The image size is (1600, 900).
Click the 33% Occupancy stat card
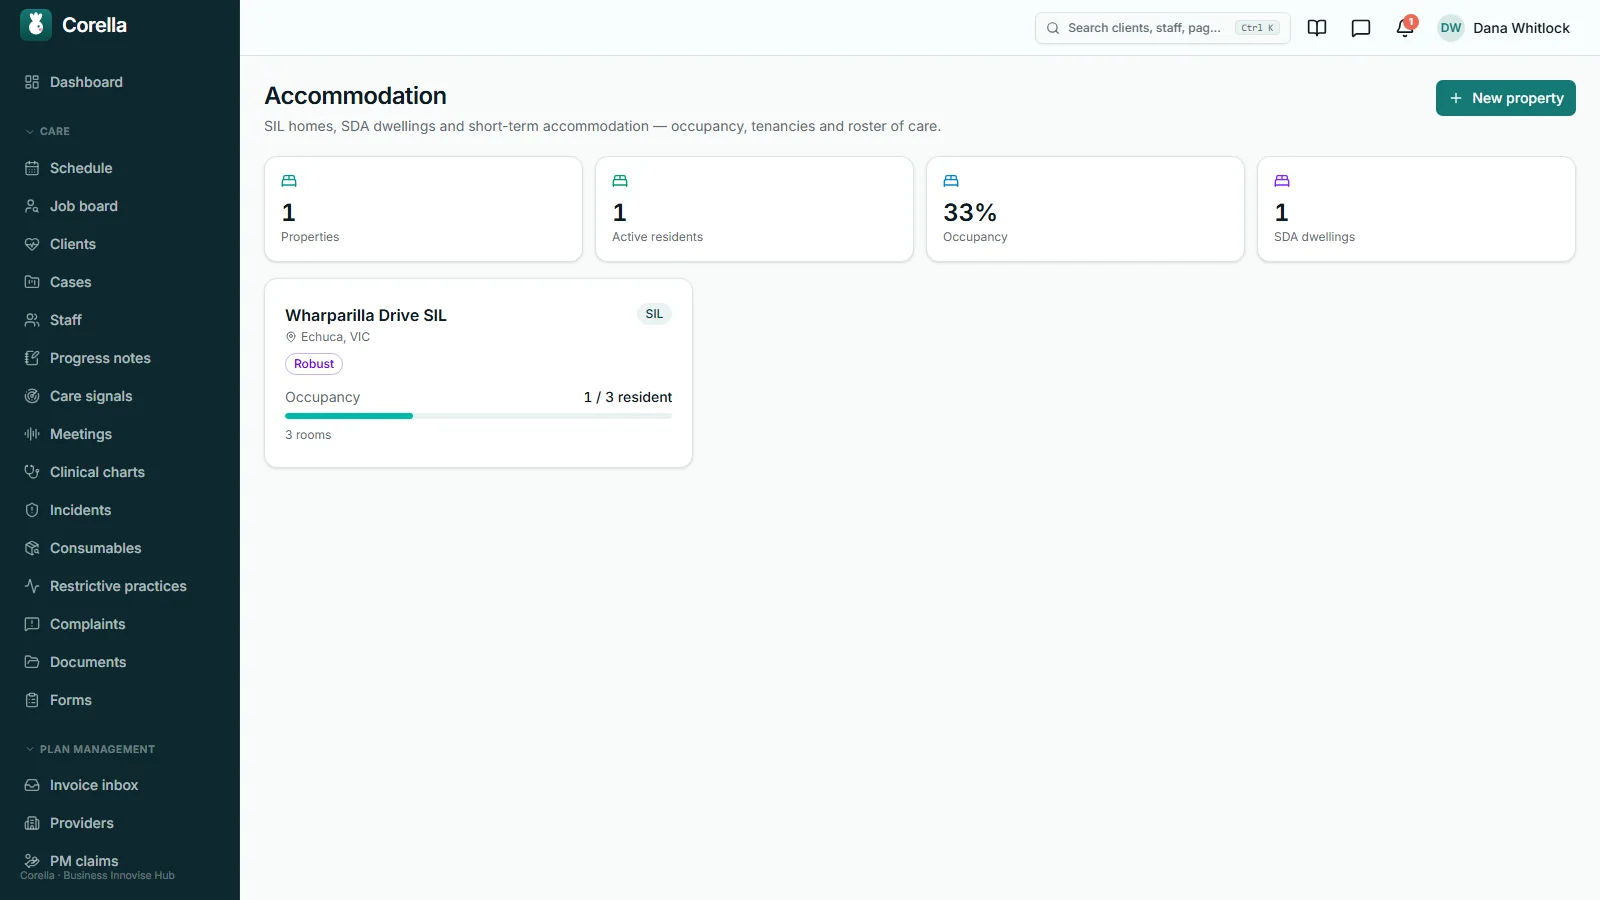(1085, 209)
